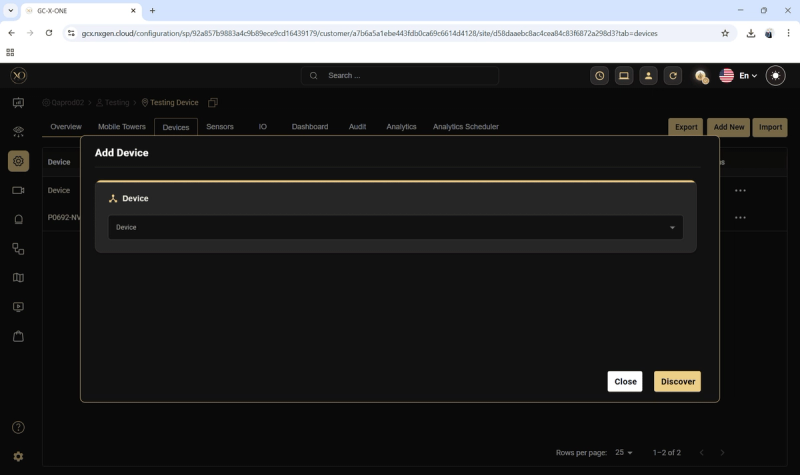Click the Add New button
Image resolution: width=800 pixels, height=475 pixels.
click(x=729, y=127)
